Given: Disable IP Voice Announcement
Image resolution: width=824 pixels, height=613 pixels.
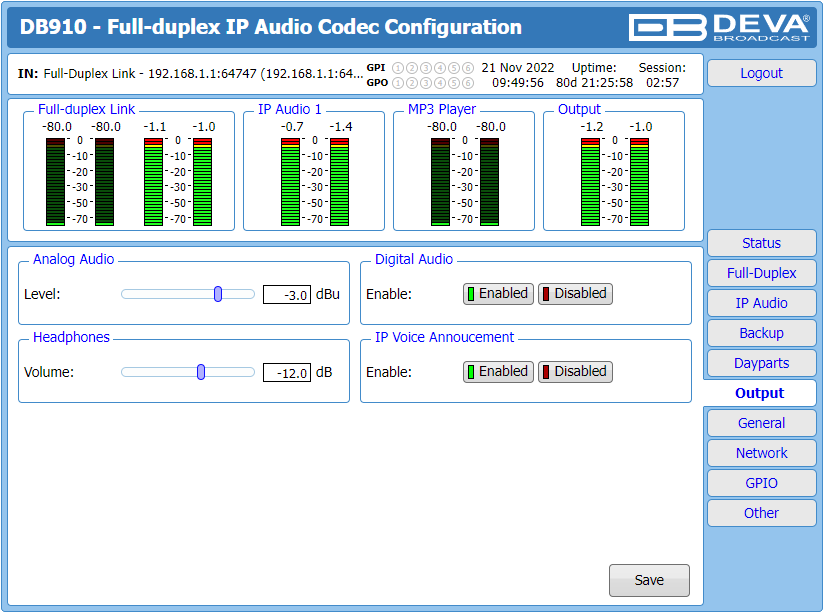Looking at the screenshot, I should [575, 371].
